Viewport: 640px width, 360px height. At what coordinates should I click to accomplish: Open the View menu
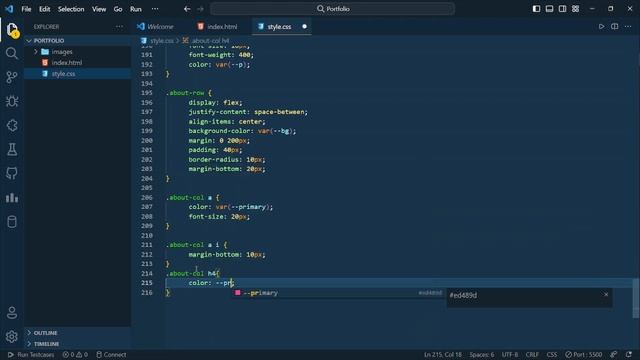click(99, 9)
